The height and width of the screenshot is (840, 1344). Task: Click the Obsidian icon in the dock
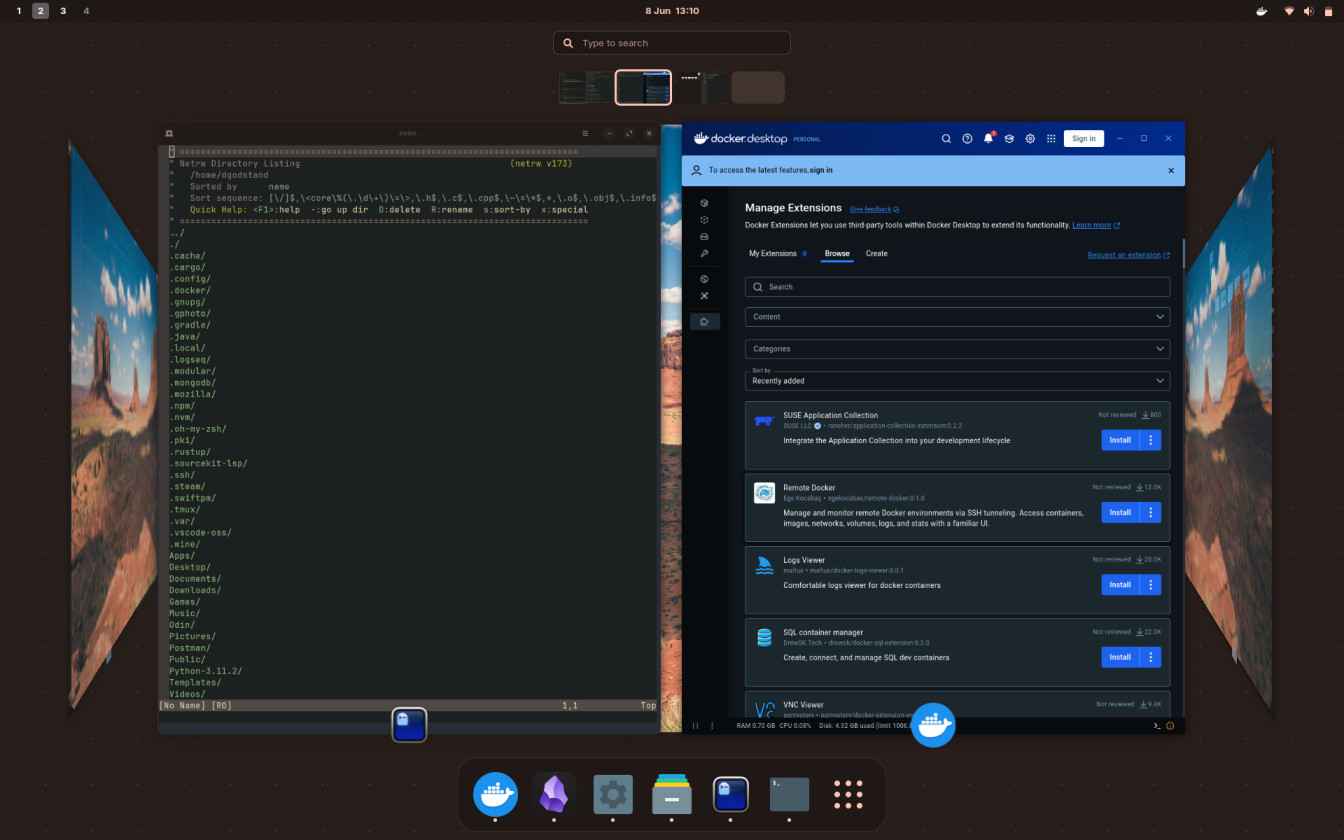[x=554, y=795]
